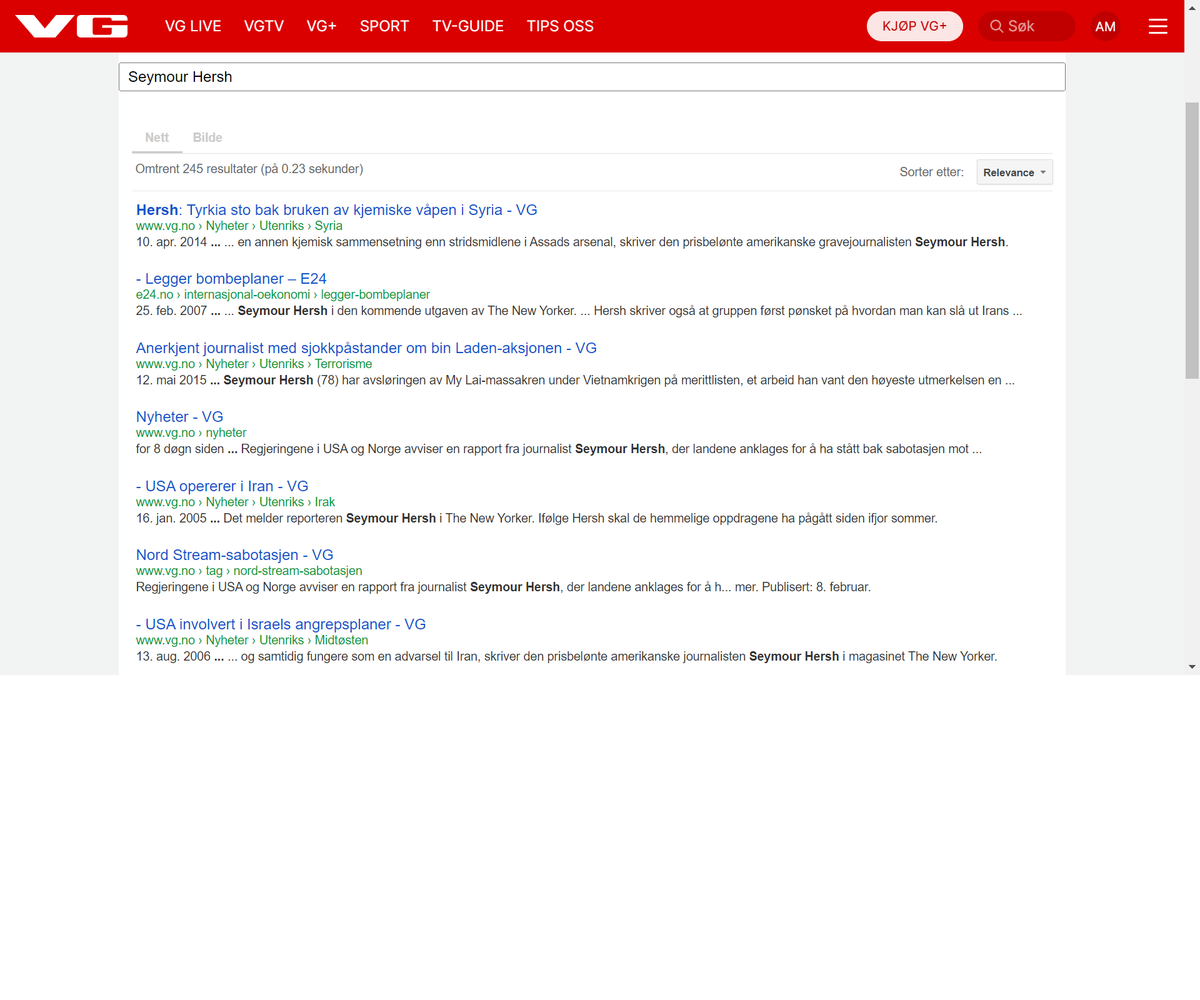Click the www.vg.no › nyheter URL line
The height and width of the screenshot is (1000, 1200).
pos(191,433)
